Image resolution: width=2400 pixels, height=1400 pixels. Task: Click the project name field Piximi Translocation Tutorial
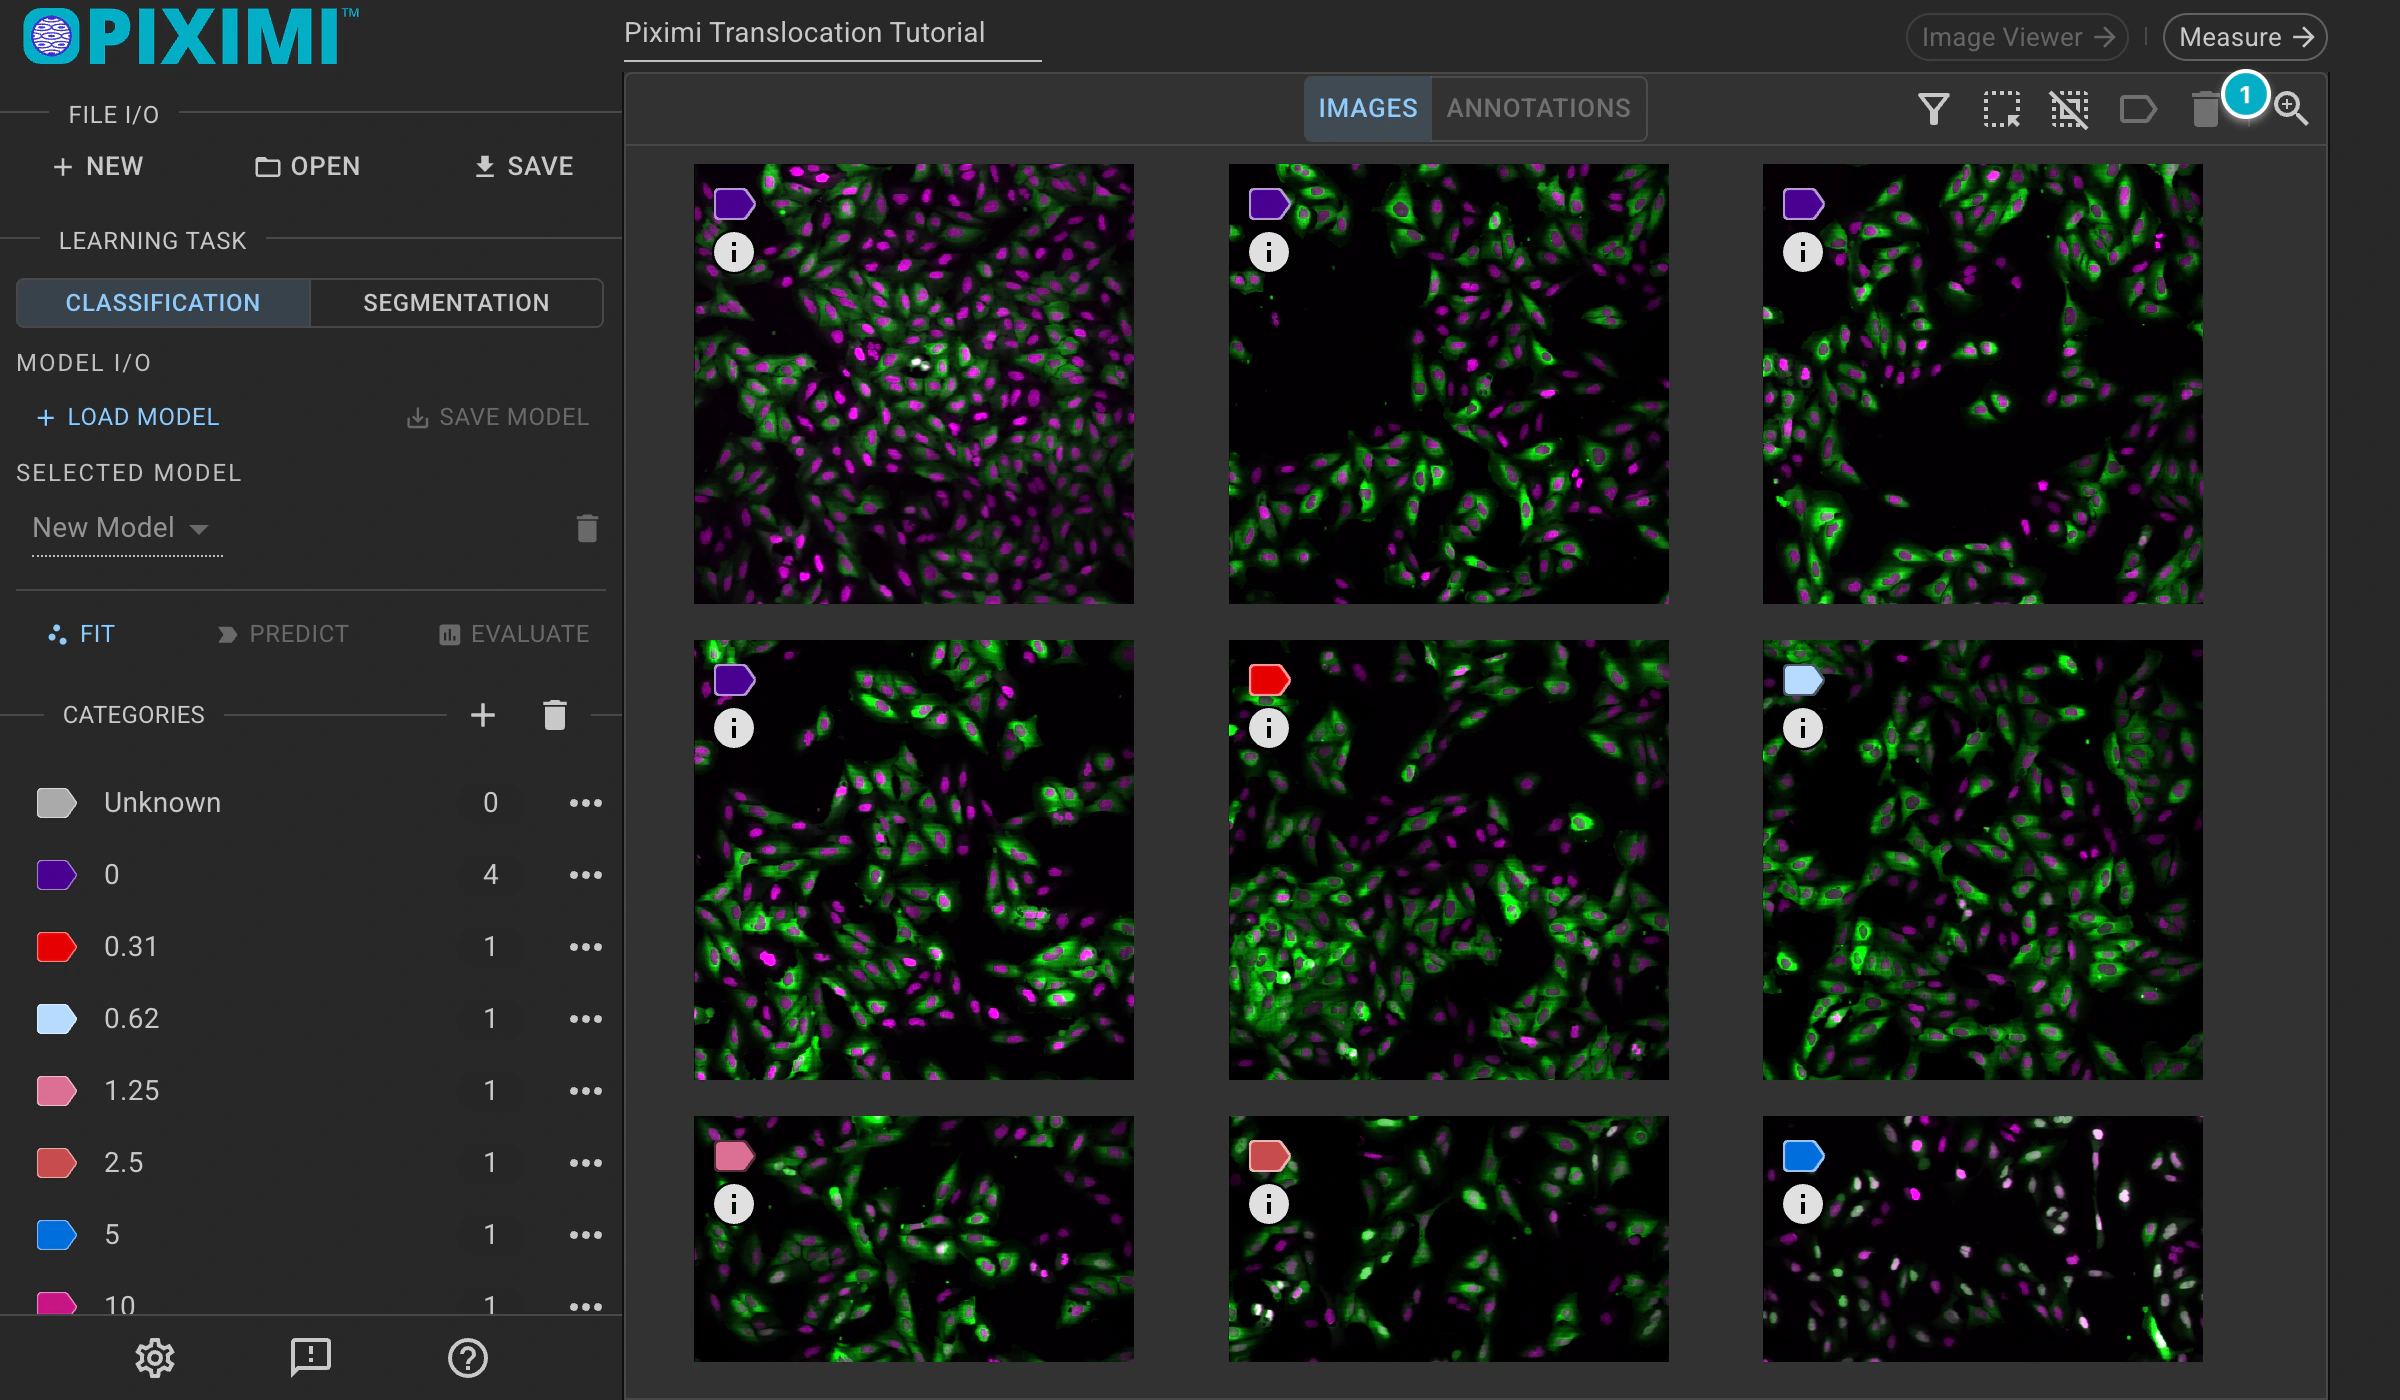832,34
